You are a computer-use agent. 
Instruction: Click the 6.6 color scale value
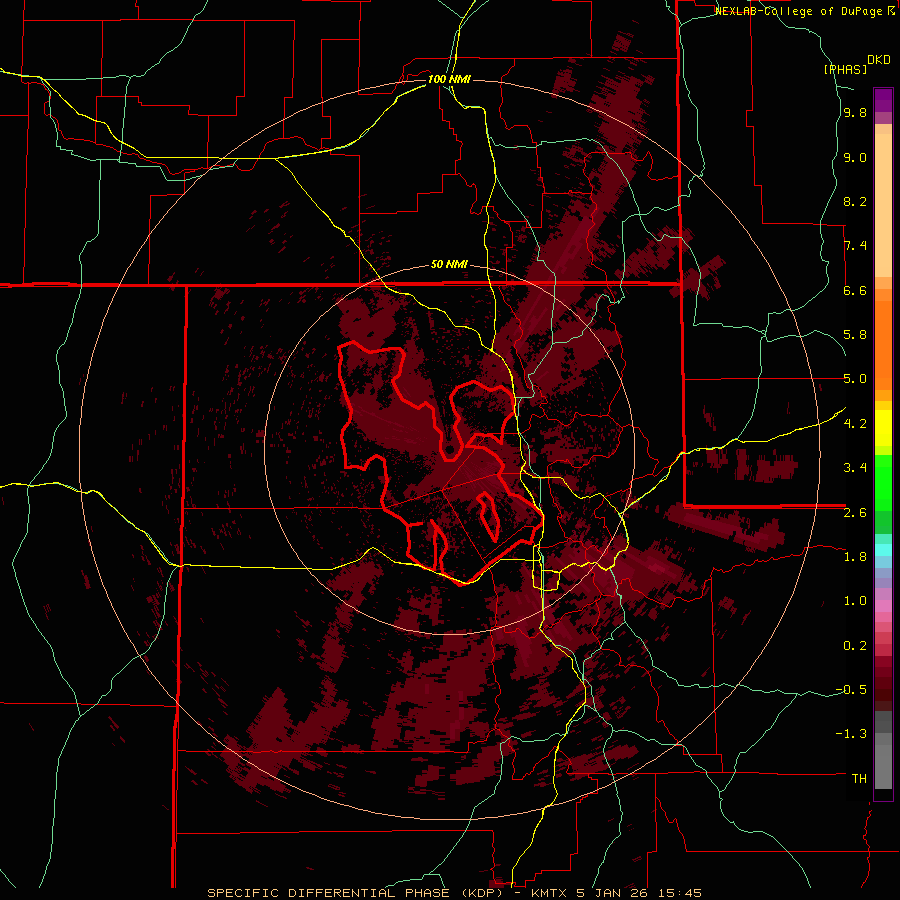(855, 290)
